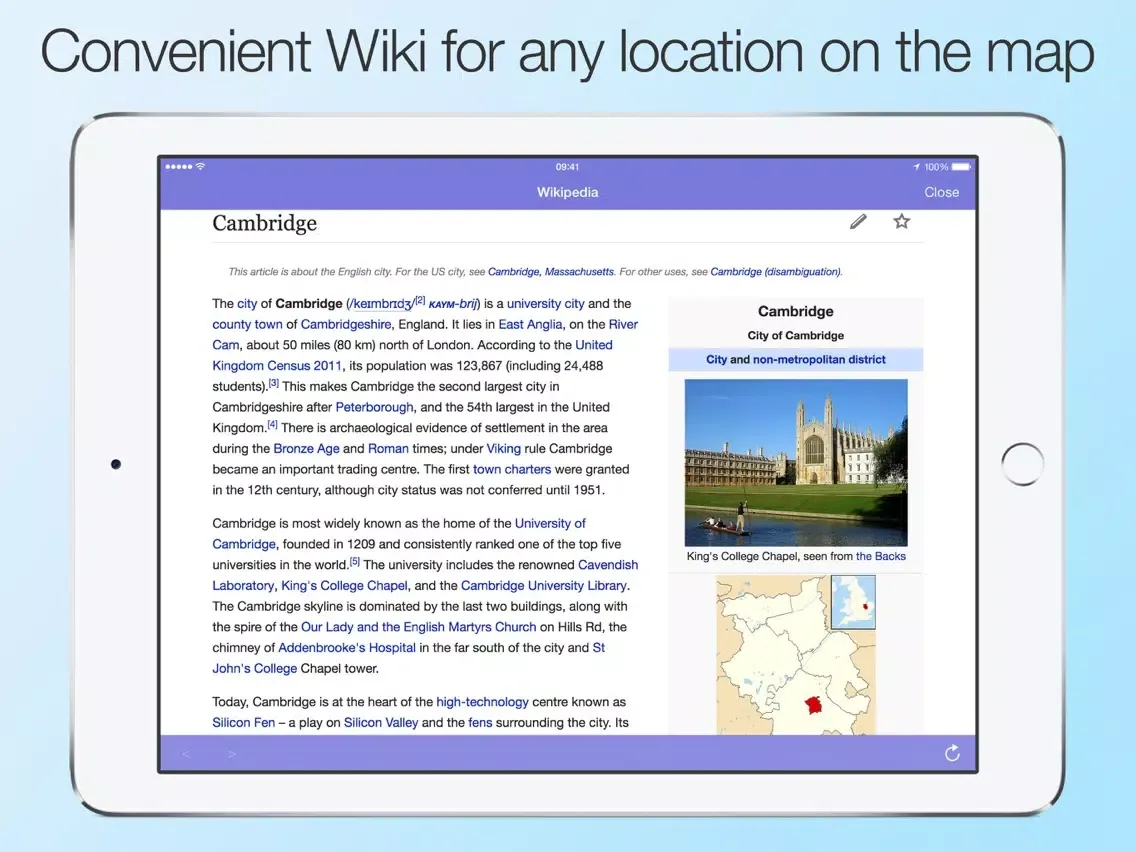1136x852 pixels.
Task: Tap the pencil edit icon
Action: 858,222
